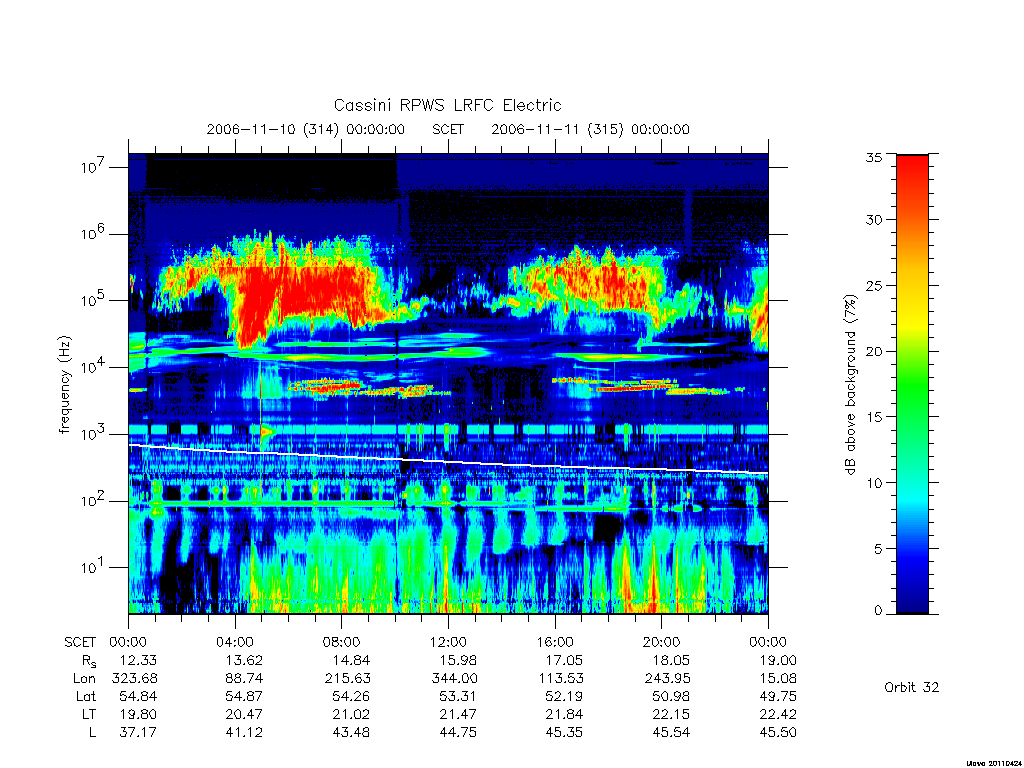The width and height of the screenshot is (1024, 768).
Task: Click the 'dB above background (7%)' label
Action: click(x=850, y=385)
